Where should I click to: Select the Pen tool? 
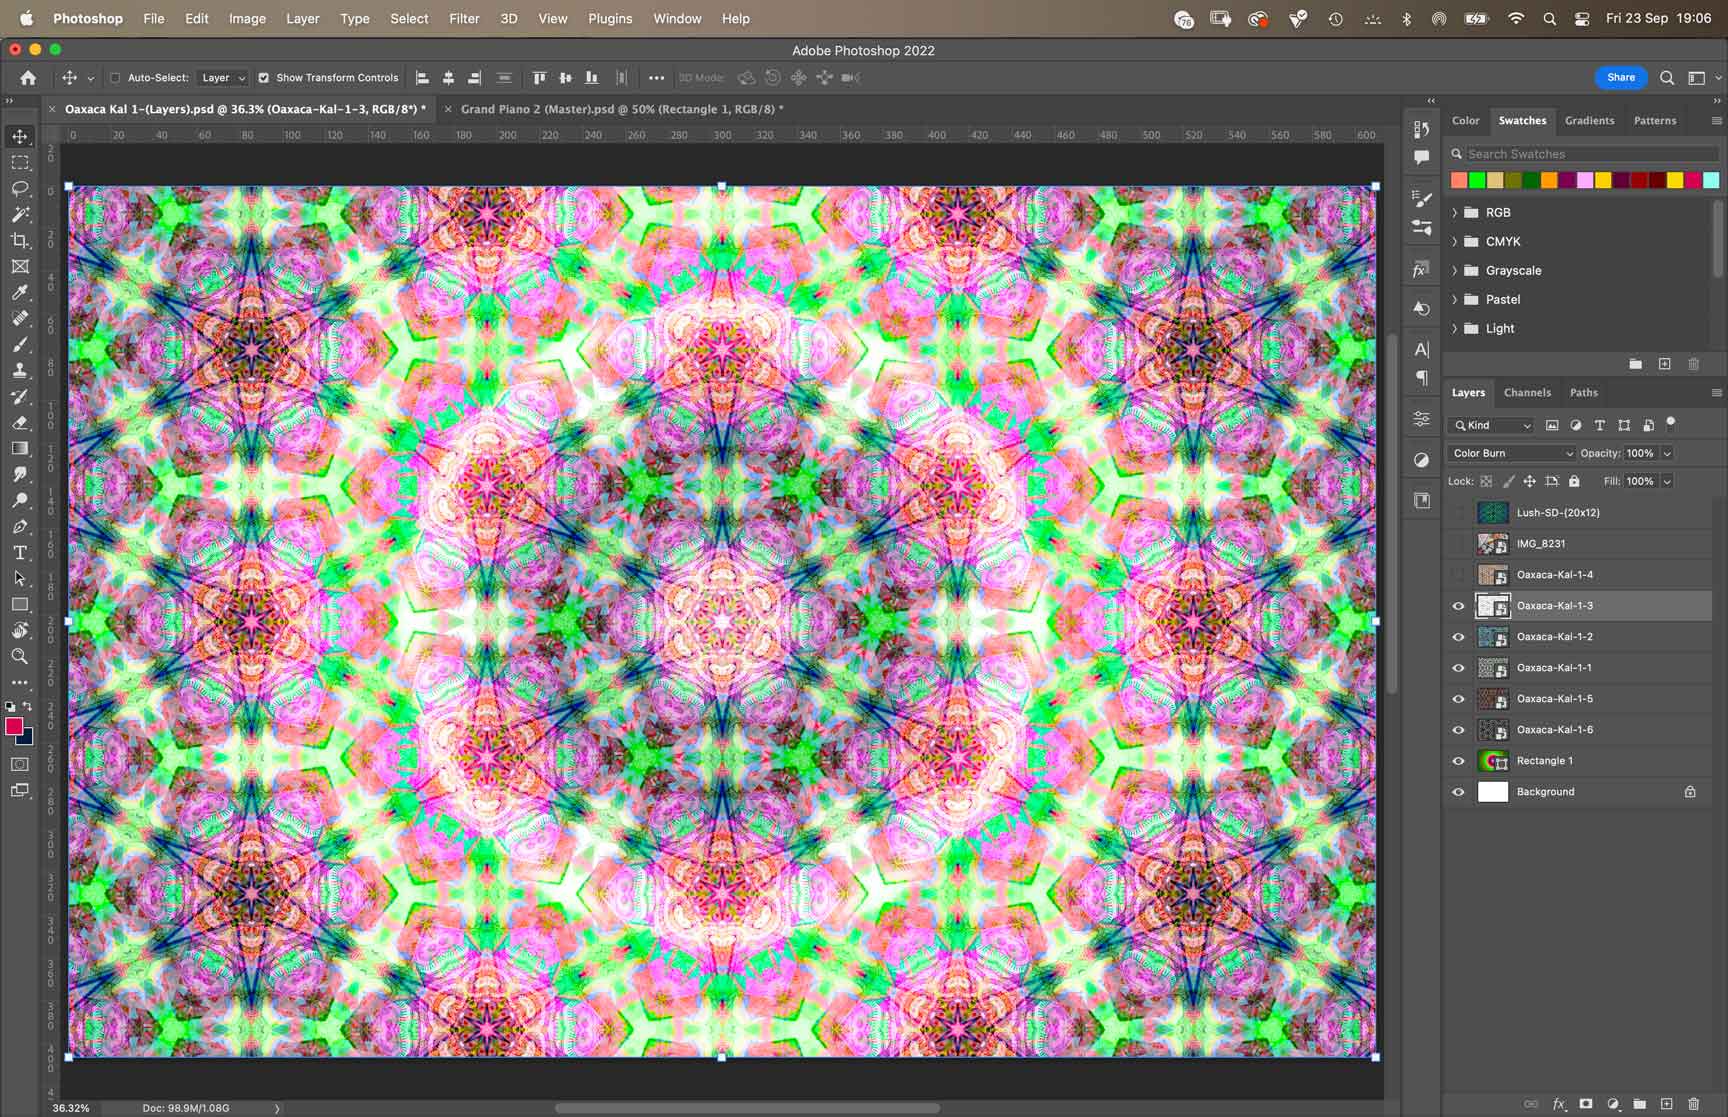click(20, 526)
